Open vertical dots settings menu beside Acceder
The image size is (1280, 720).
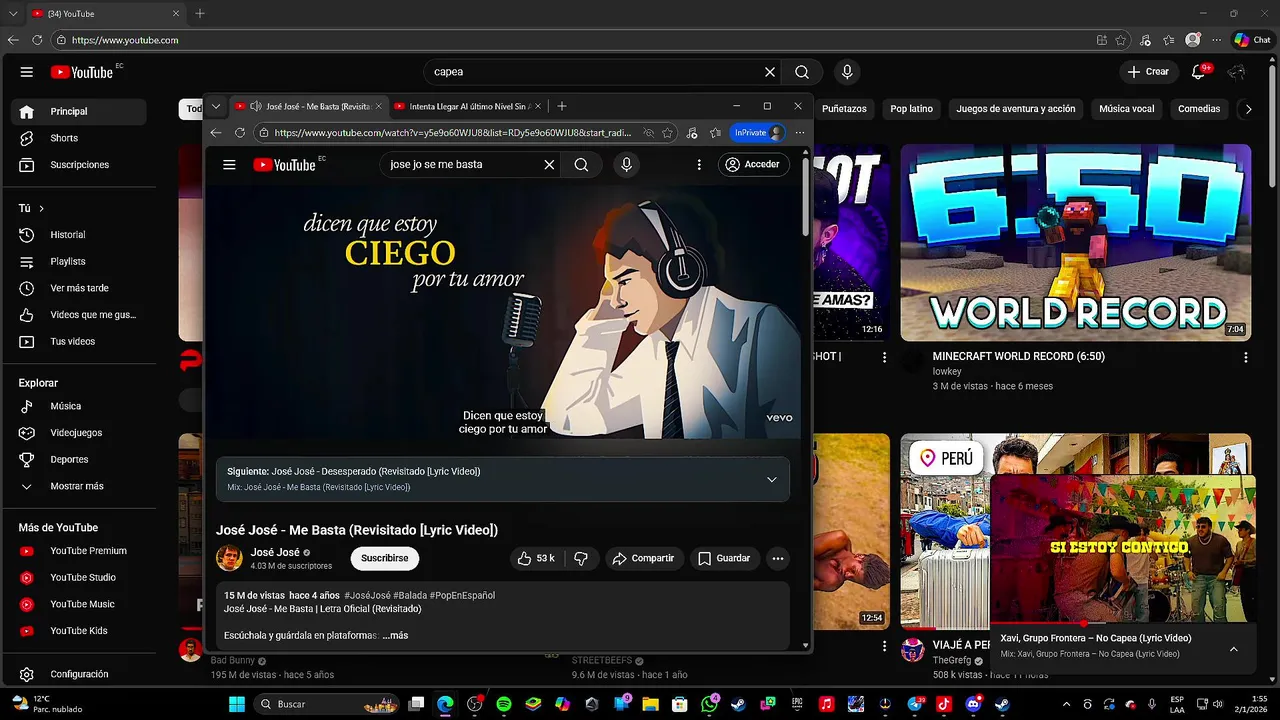click(699, 164)
